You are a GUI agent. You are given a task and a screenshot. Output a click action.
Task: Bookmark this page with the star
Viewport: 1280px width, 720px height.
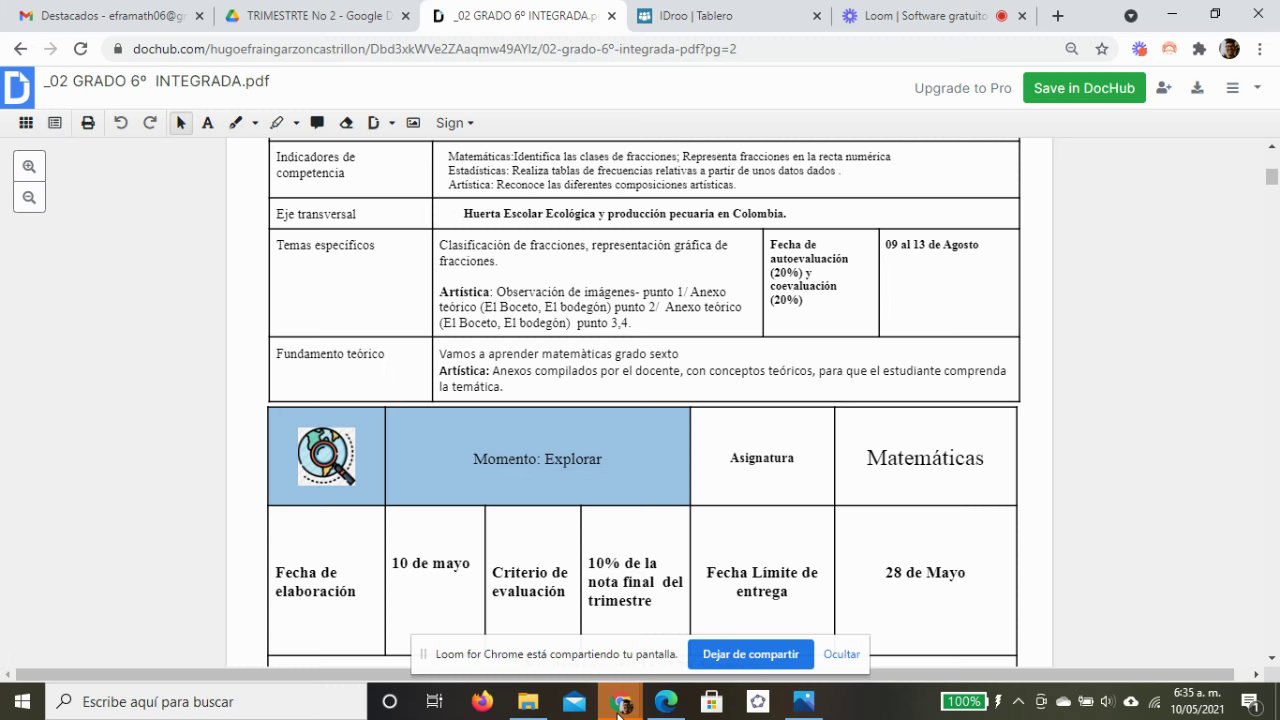(x=1102, y=48)
